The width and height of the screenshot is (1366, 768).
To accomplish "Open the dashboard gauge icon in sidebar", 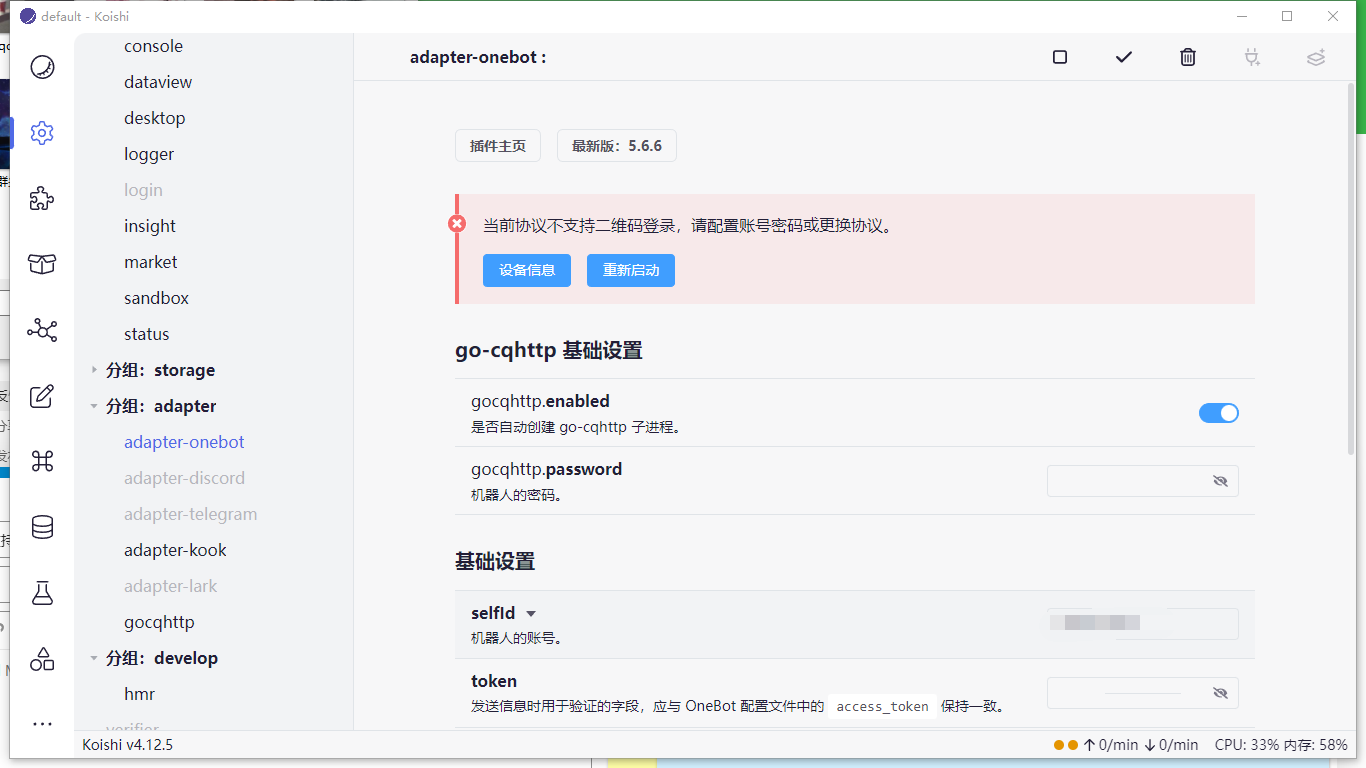I will click(42, 67).
